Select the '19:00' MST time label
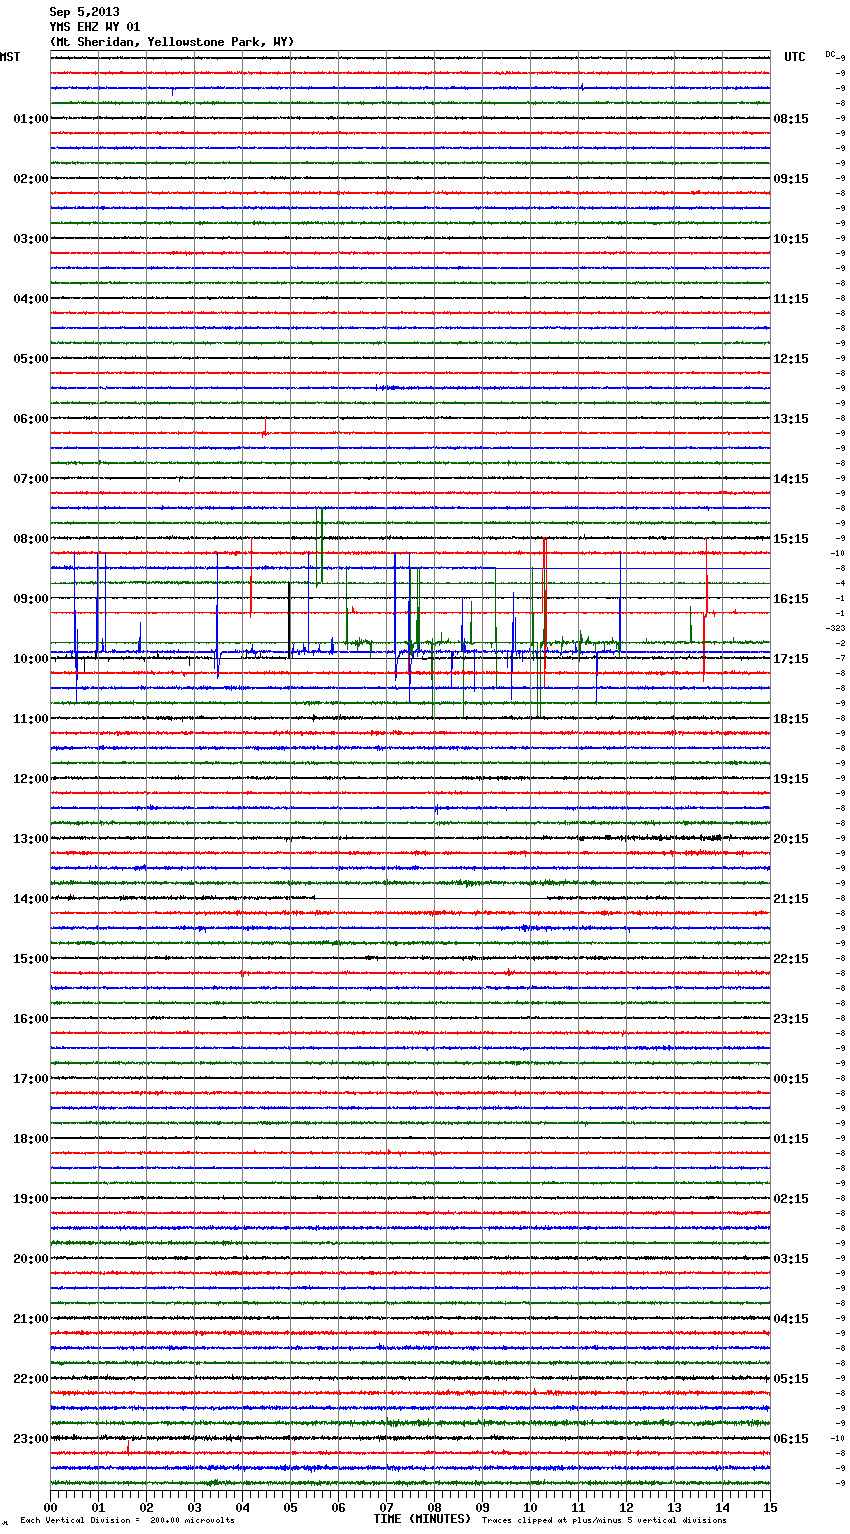The image size is (850, 1534). pyautogui.click(x=31, y=1199)
